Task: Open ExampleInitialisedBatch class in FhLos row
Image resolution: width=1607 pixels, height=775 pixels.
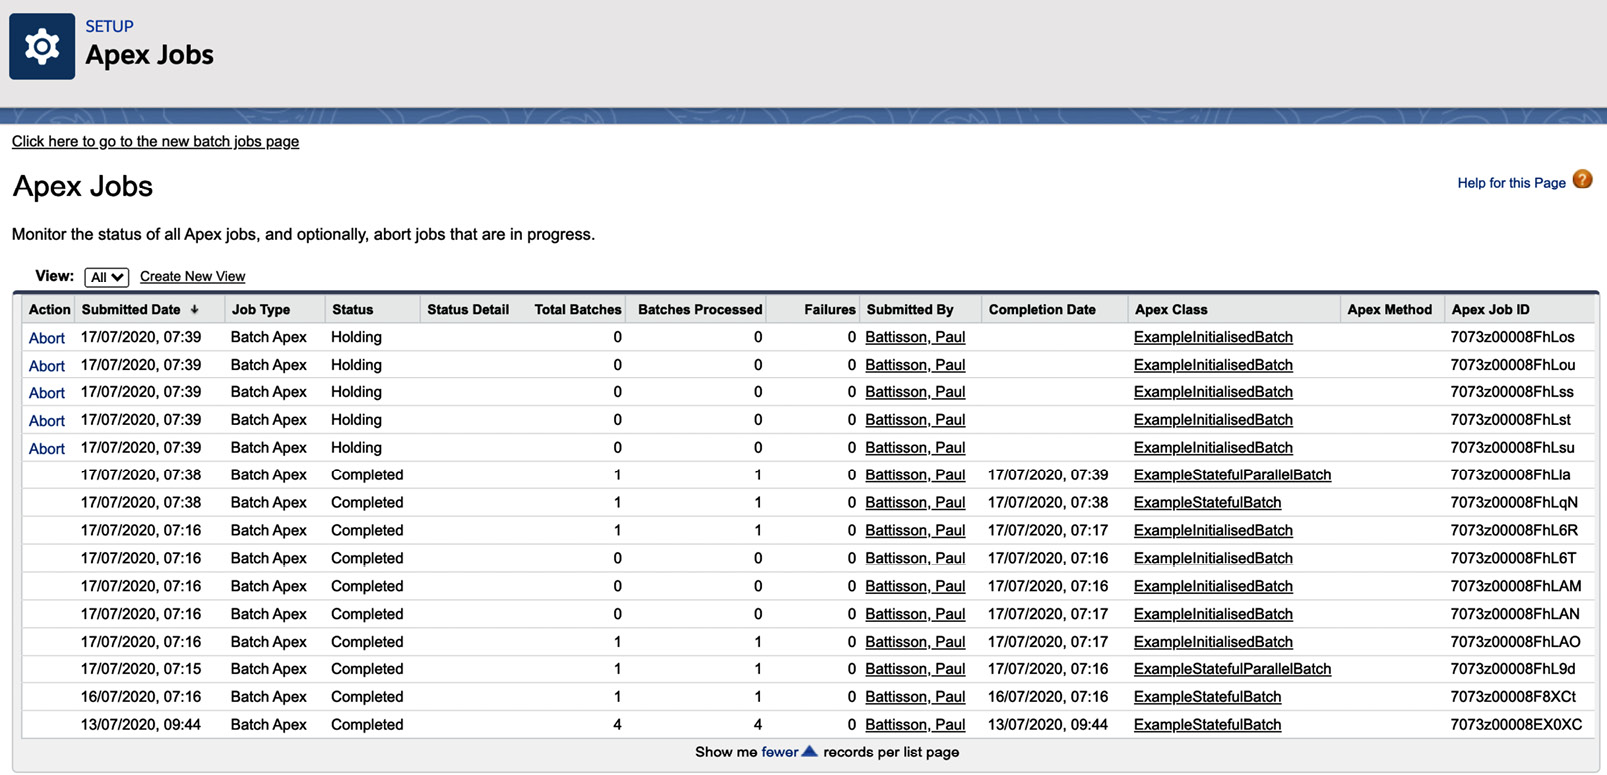Action: pos(1213,337)
